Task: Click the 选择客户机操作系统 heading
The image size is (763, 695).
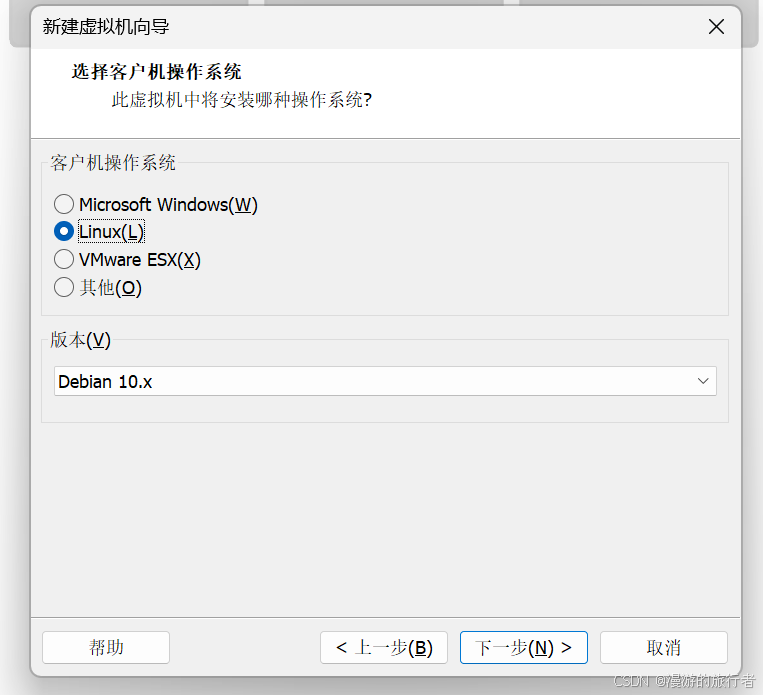Action: coord(156,72)
